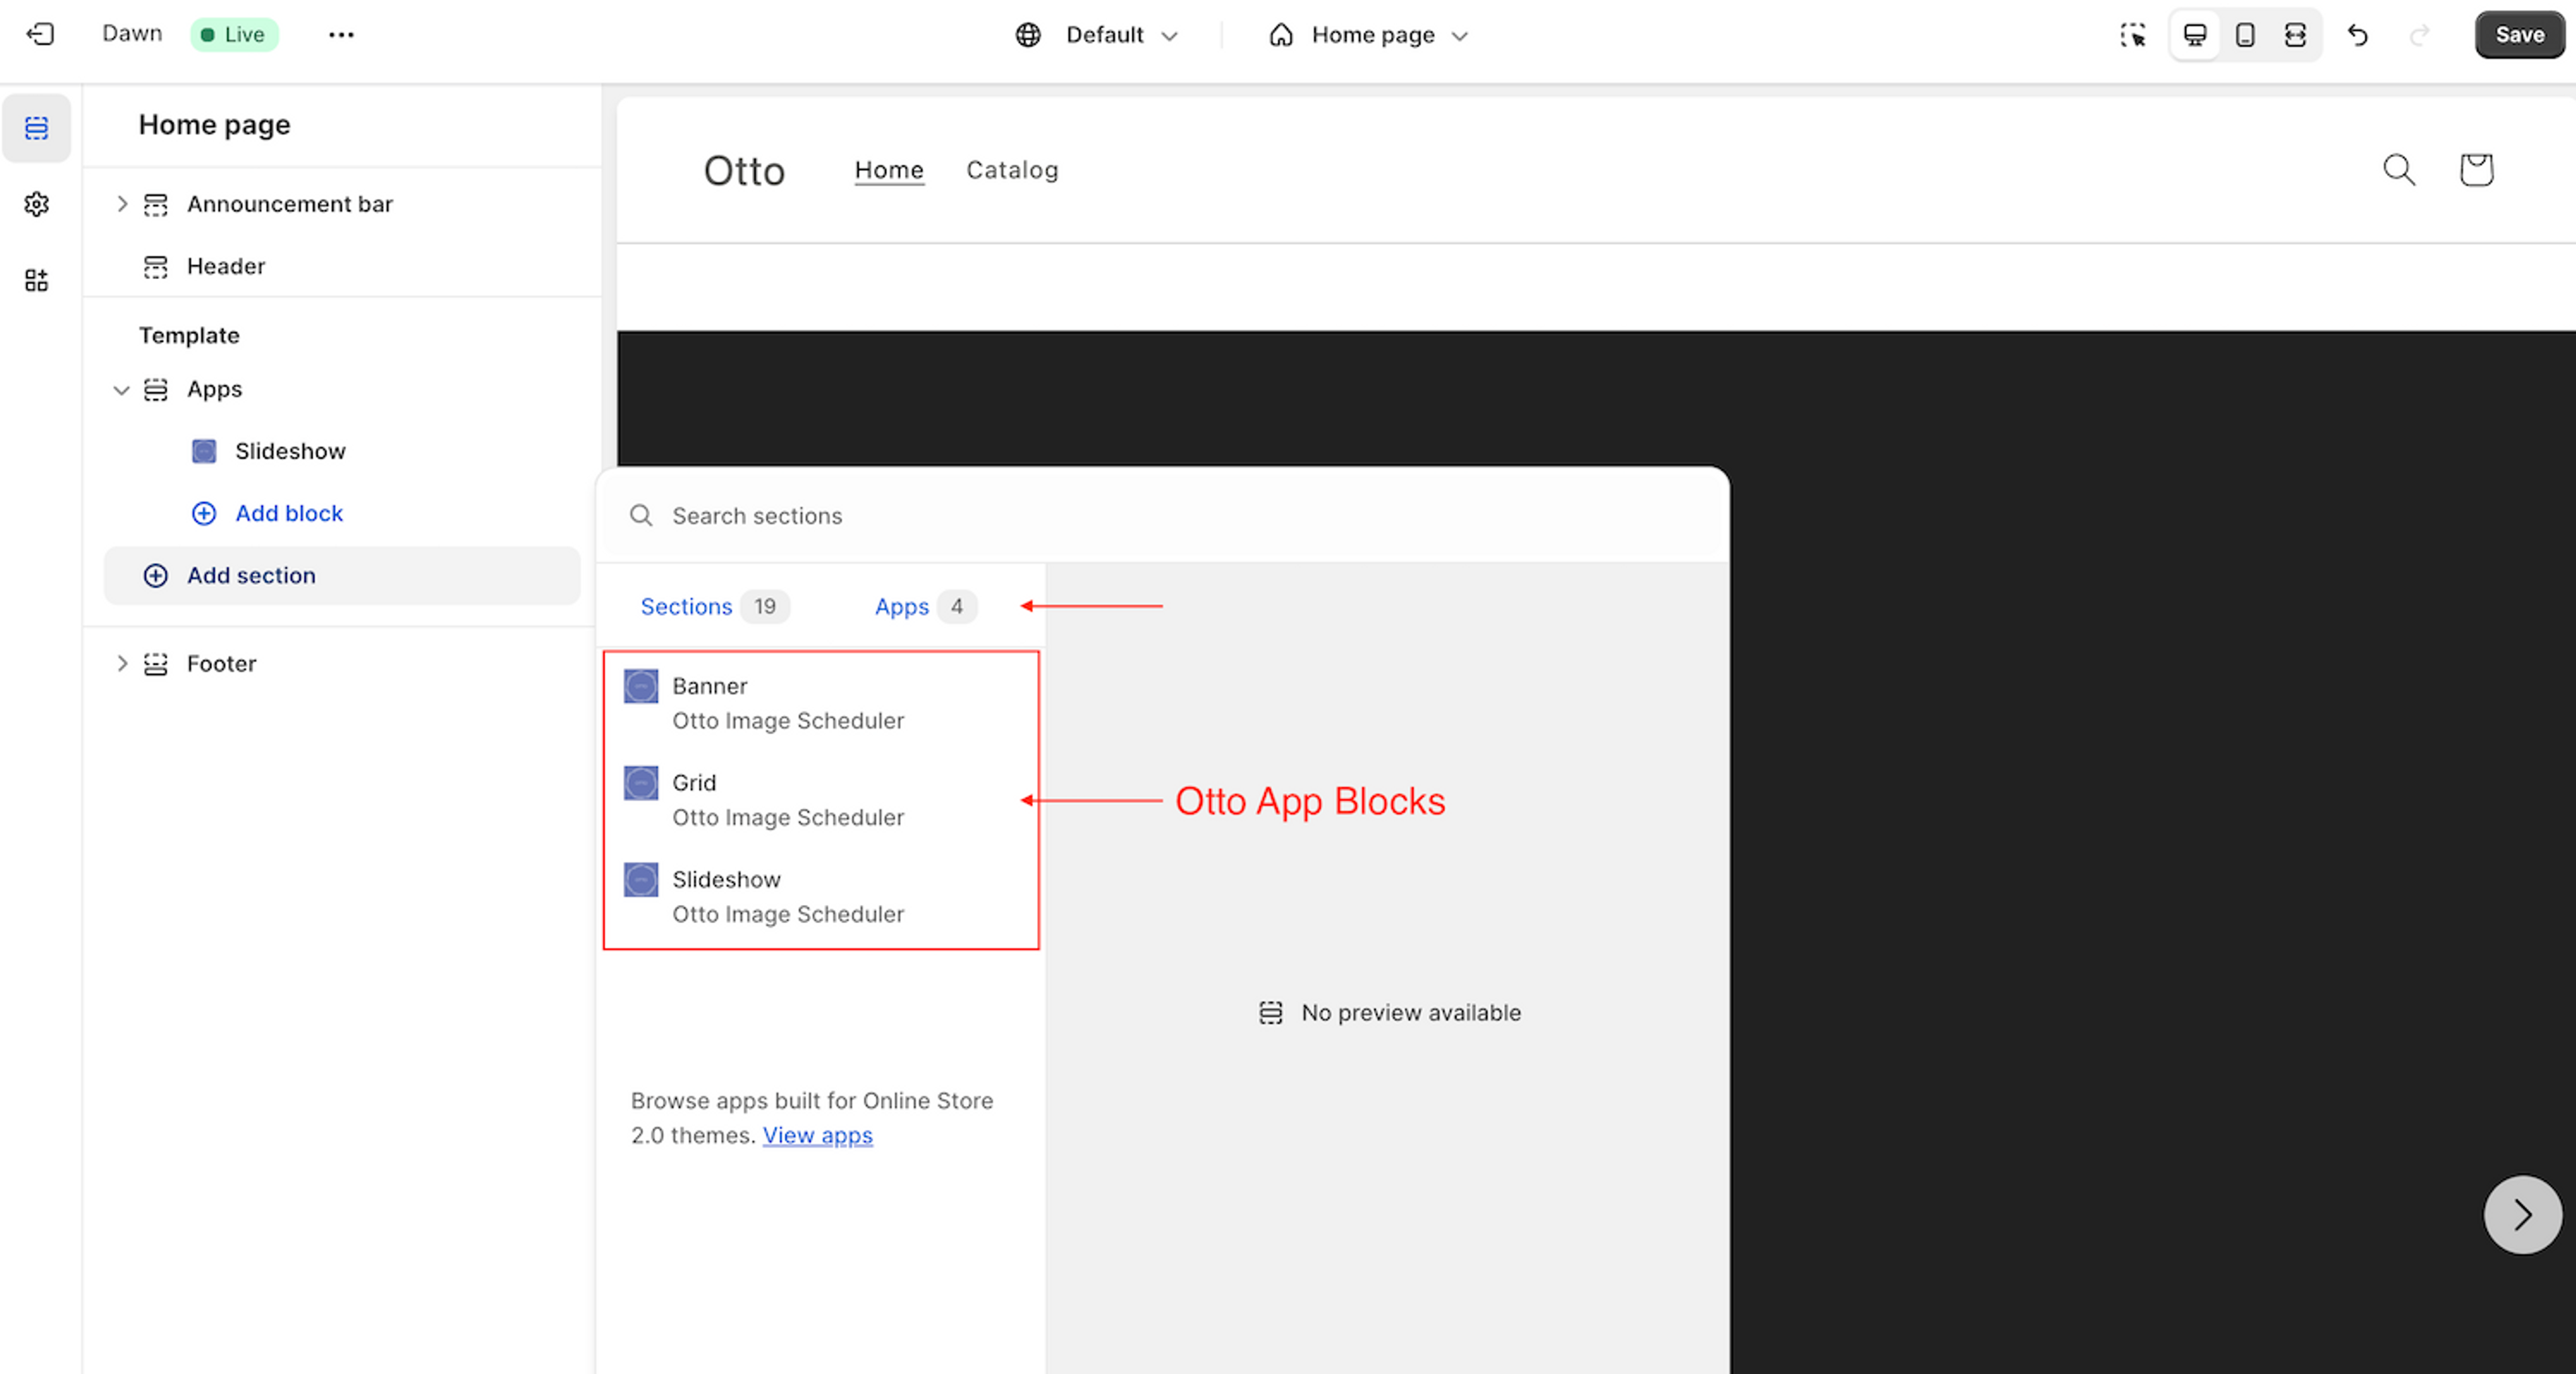Open the Home page template dropdown
This screenshot has width=2576, height=1374.
[1370, 35]
